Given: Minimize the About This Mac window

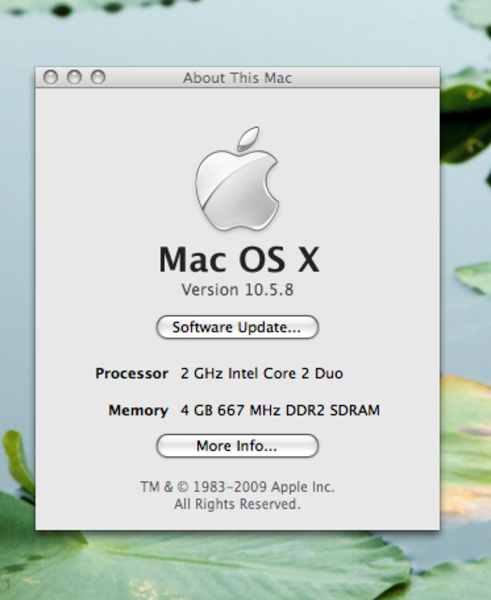Looking at the screenshot, I should [74, 77].
